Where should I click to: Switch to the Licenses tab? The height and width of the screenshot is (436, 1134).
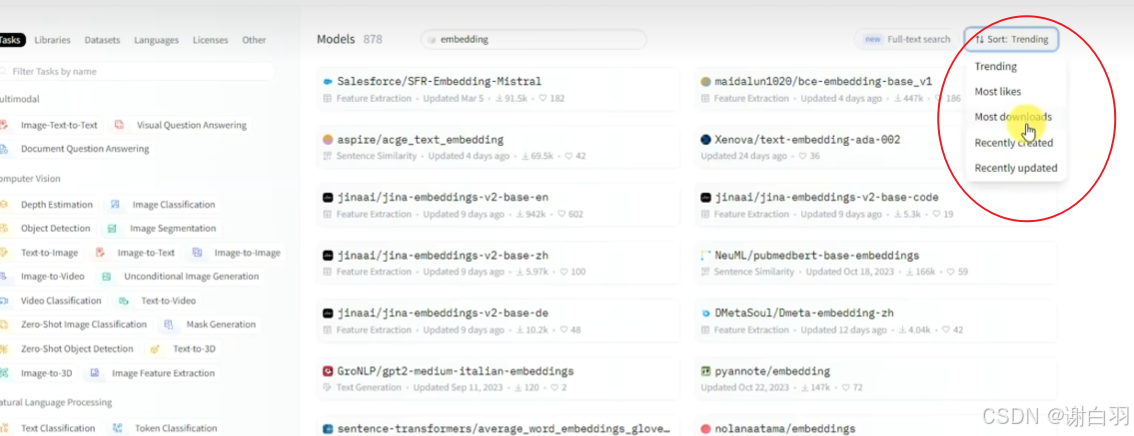pyautogui.click(x=210, y=40)
